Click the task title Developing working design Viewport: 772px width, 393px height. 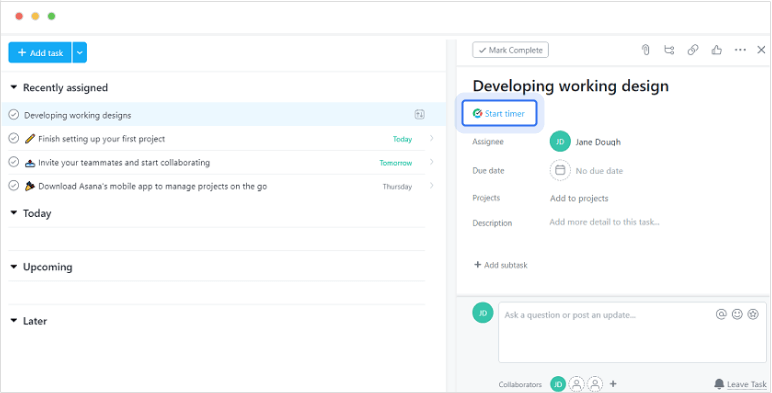[571, 86]
